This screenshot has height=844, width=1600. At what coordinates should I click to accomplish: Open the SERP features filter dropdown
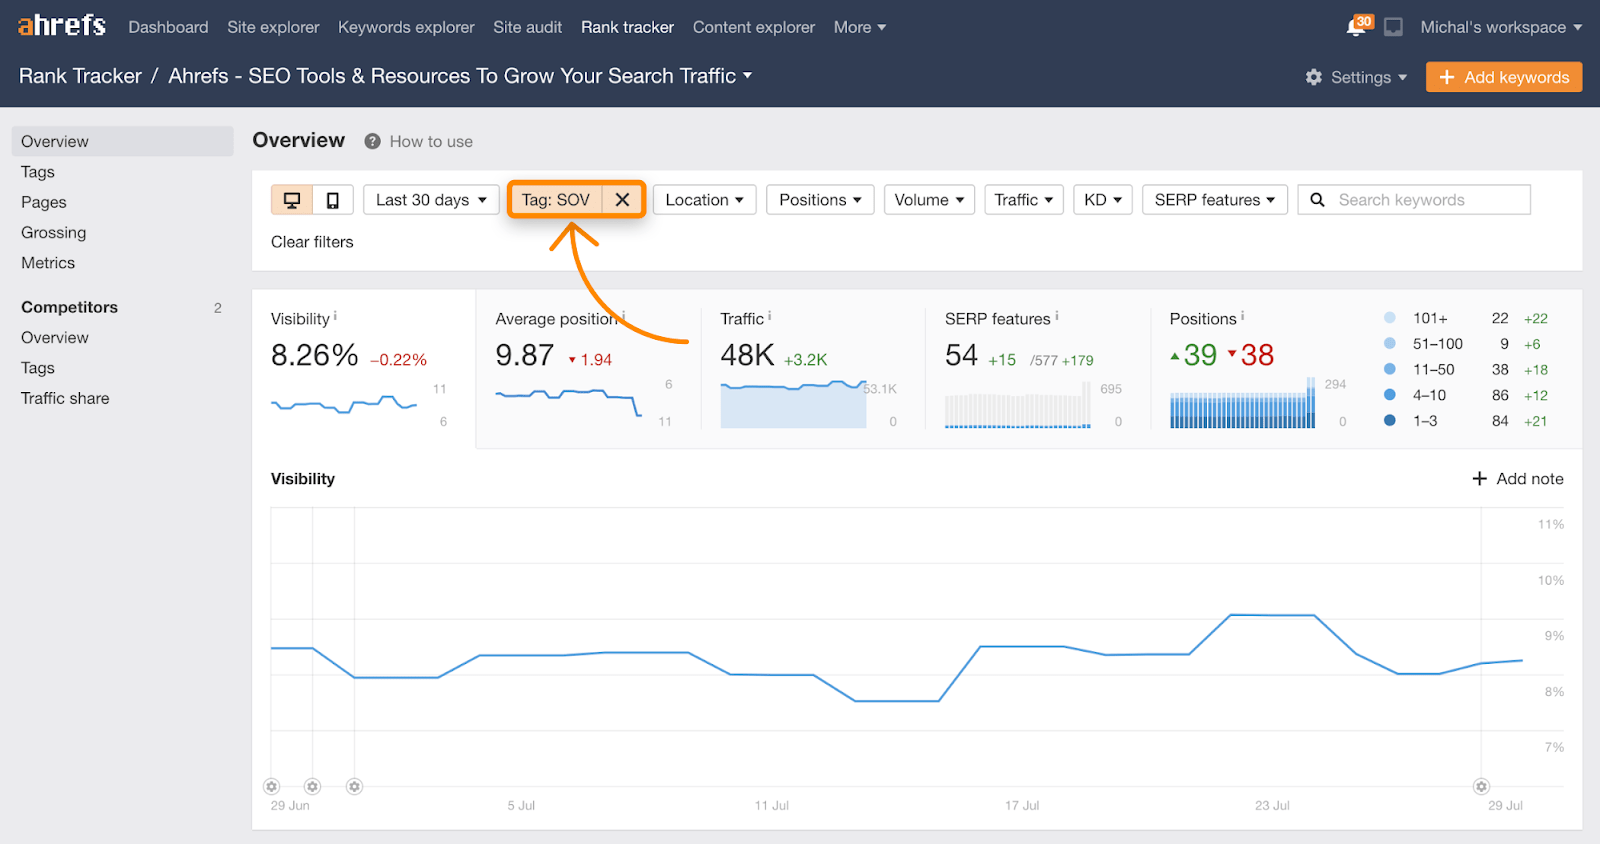pyautogui.click(x=1214, y=200)
